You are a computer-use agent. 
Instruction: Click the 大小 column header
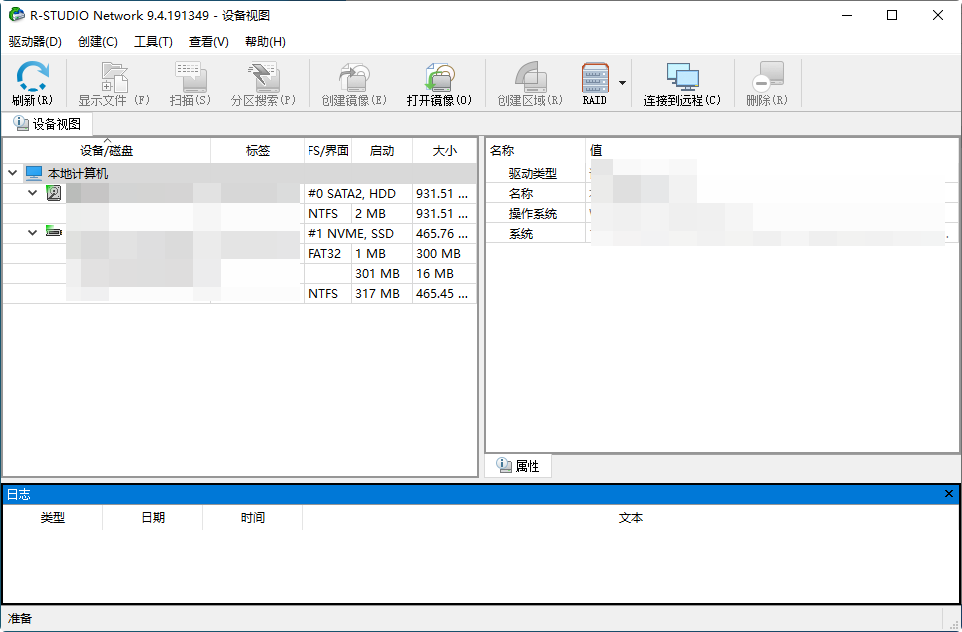tap(445, 150)
